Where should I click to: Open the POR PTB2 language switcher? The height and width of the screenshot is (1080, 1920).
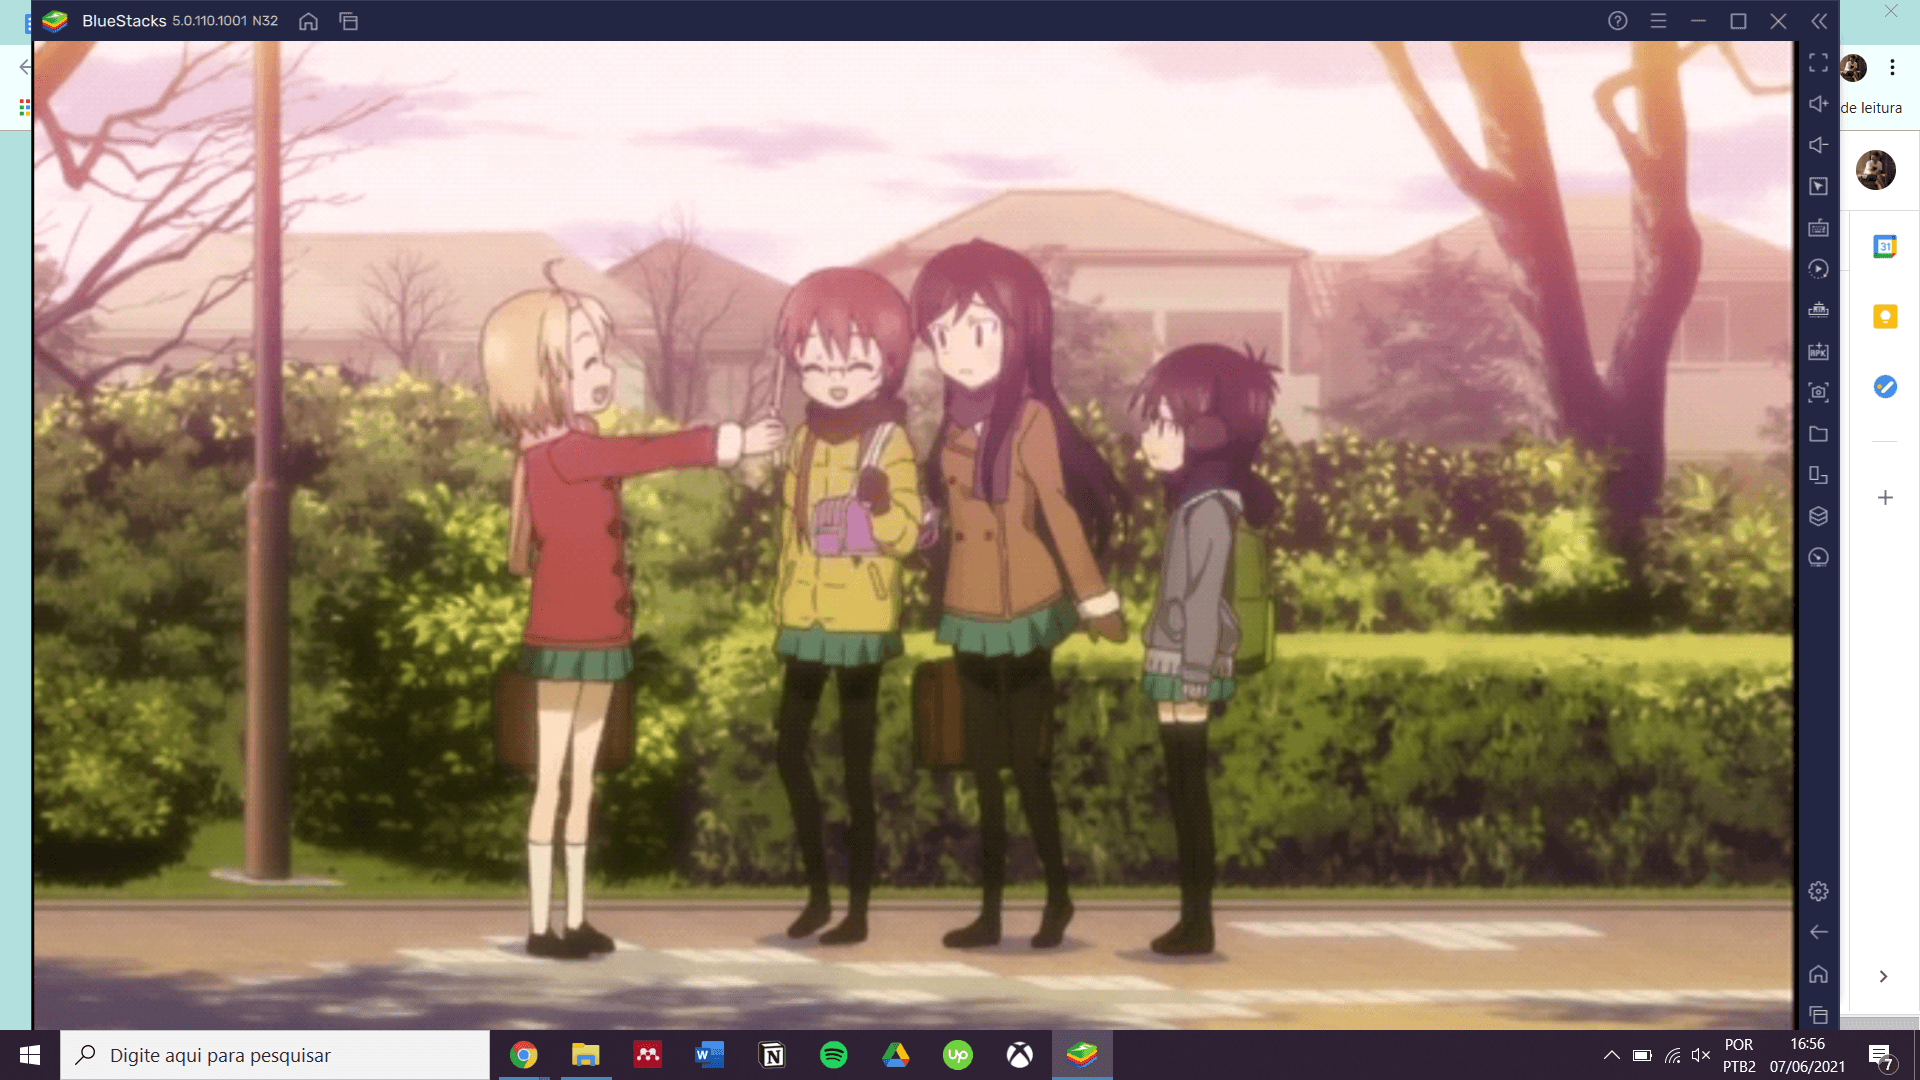[x=1739, y=1055]
